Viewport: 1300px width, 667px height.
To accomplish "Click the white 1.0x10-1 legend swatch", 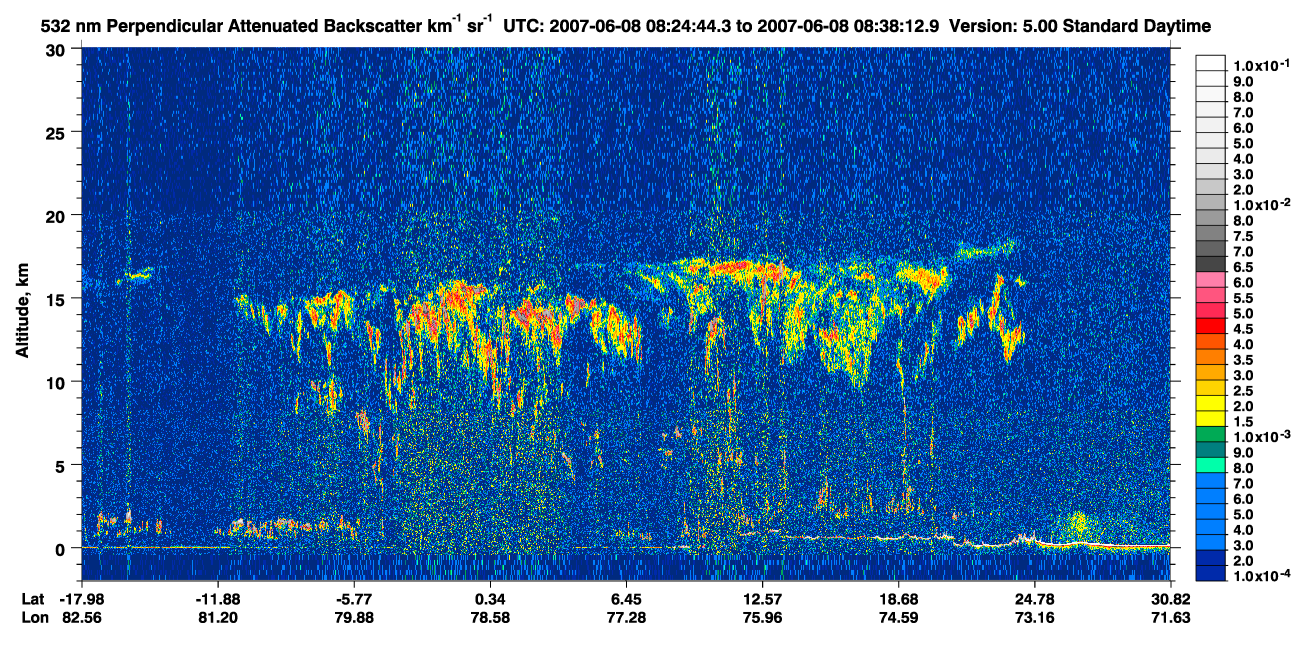I will click(x=1210, y=63).
